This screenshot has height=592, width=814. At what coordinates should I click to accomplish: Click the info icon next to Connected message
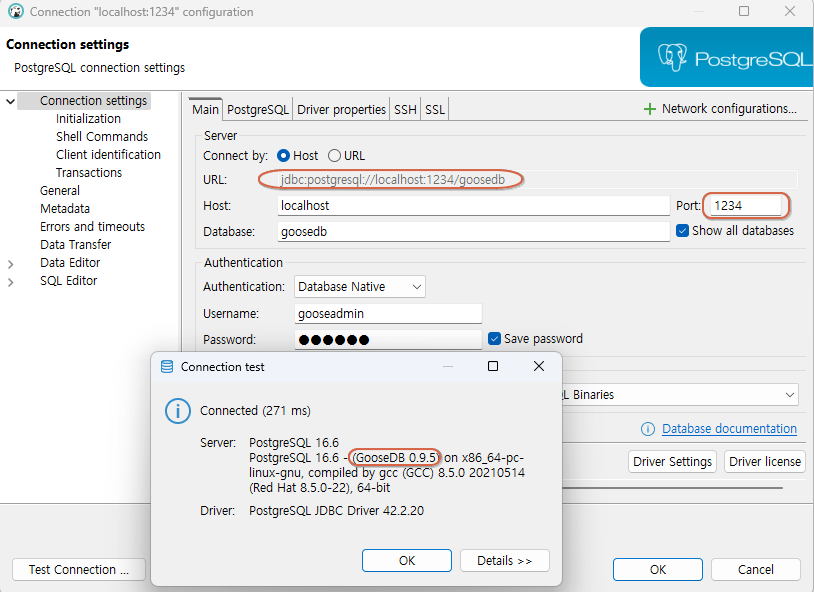coord(178,411)
